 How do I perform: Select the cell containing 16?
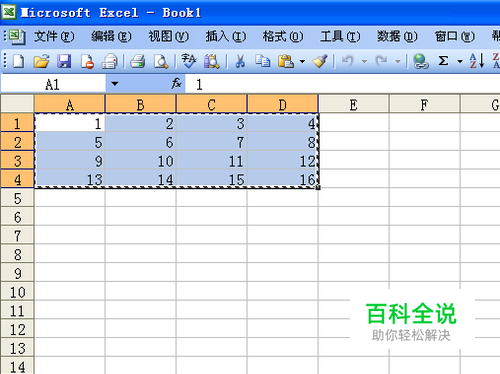(x=282, y=179)
